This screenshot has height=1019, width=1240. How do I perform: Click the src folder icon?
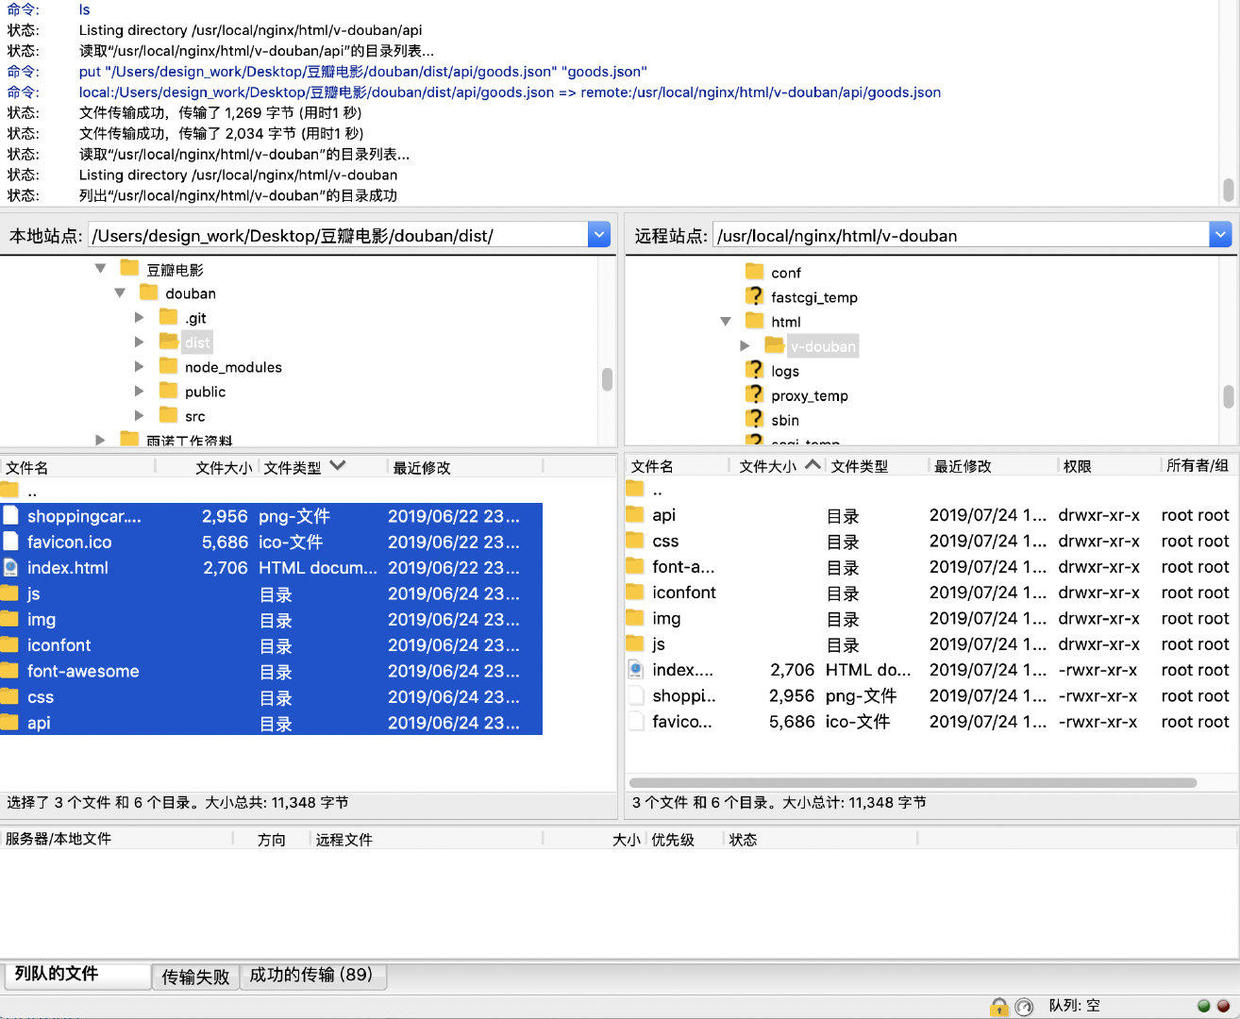point(168,415)
